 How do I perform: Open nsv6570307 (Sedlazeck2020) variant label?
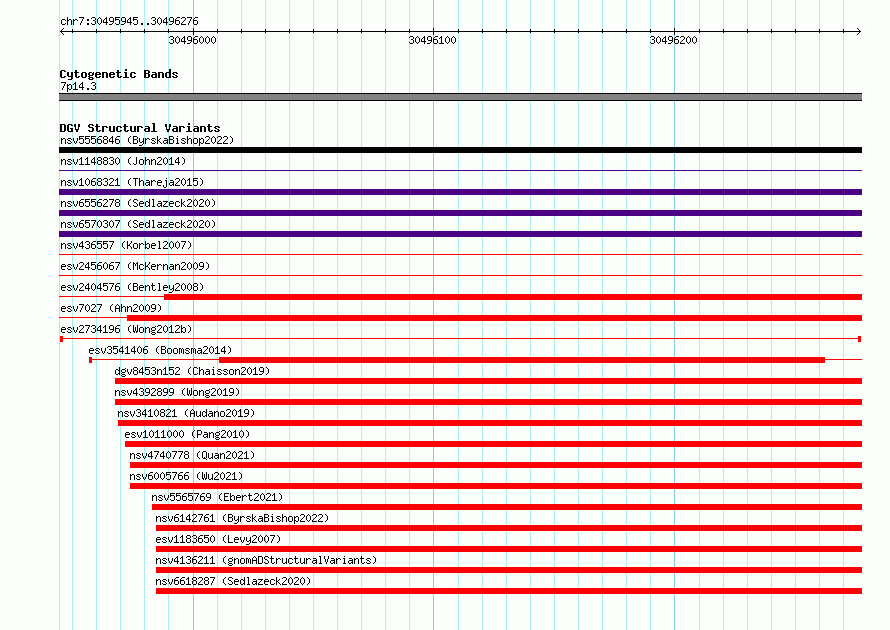(138, 224)
